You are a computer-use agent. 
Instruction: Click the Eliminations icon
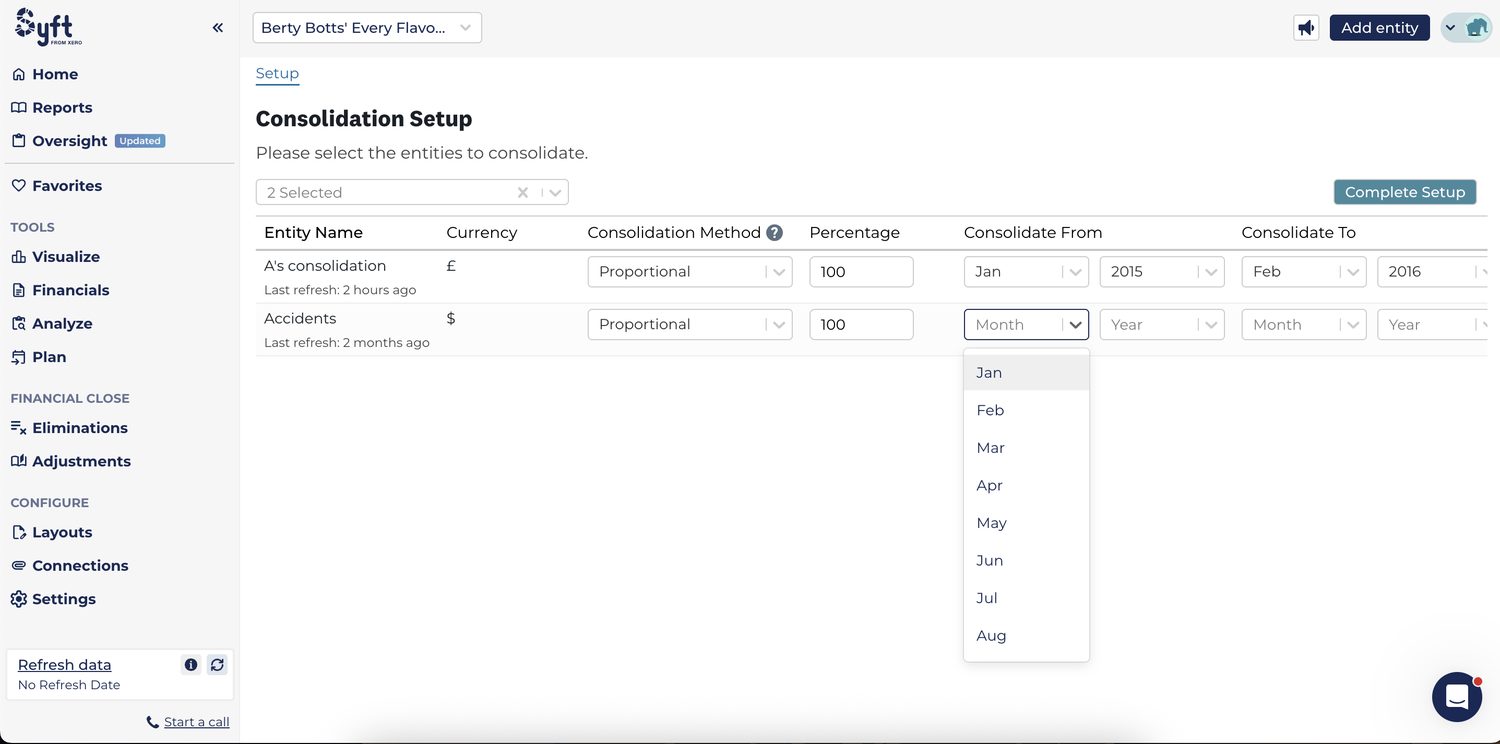coord(18,428)
